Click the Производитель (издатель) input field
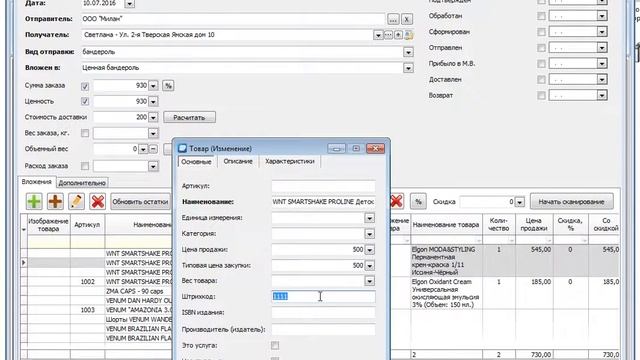Viewport: 640px width, 360px height. point(323,329)
